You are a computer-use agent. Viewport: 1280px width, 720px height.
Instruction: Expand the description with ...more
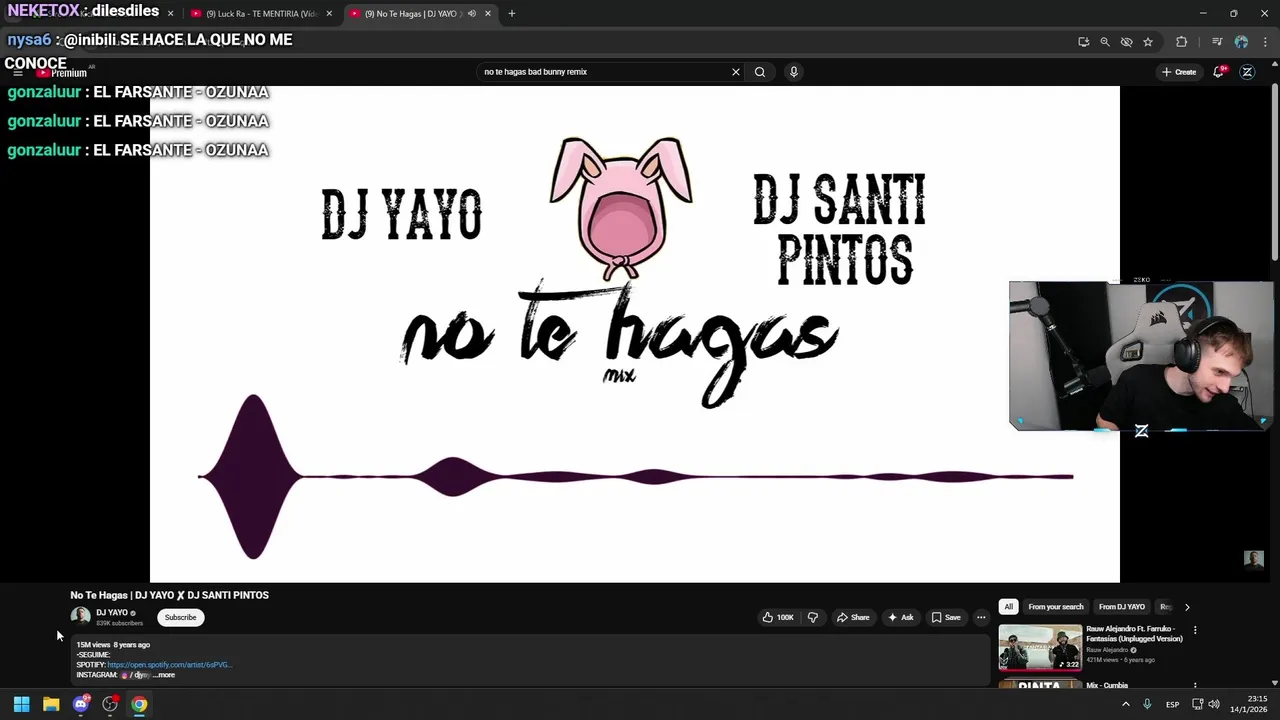click(x=164, y=675)
